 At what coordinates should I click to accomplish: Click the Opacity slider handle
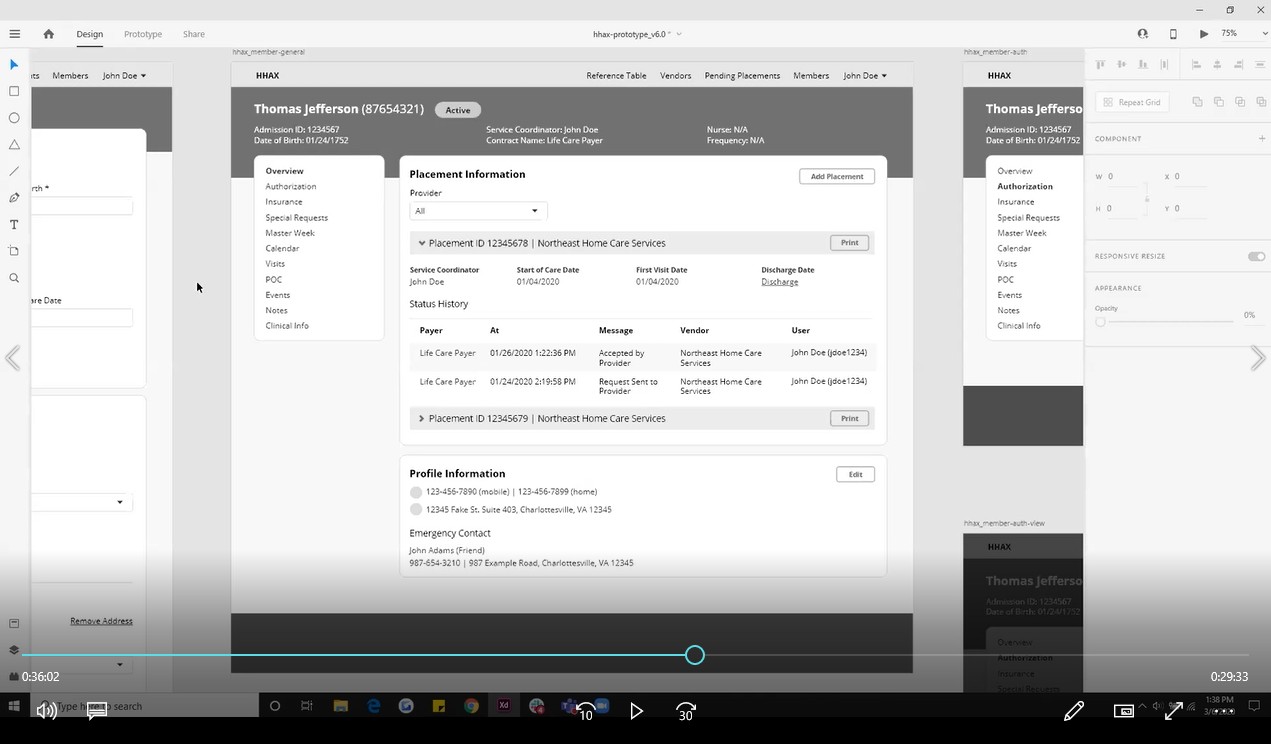point(1100,322)
